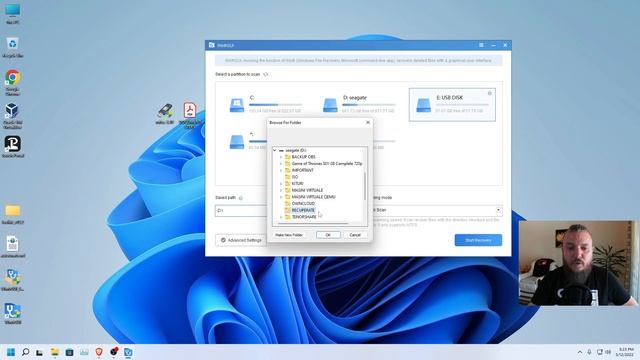Click the unnamed partition drive icon

point(237,142)
